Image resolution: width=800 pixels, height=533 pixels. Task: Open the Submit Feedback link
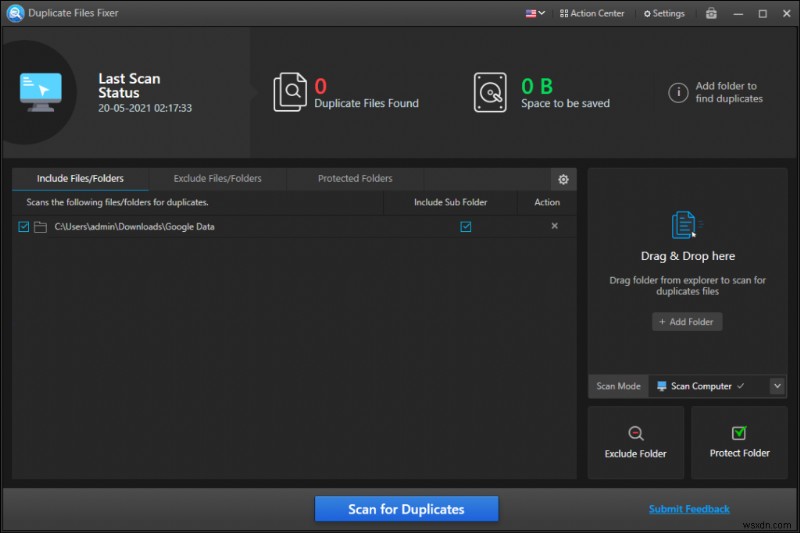(x=689, y=509)
